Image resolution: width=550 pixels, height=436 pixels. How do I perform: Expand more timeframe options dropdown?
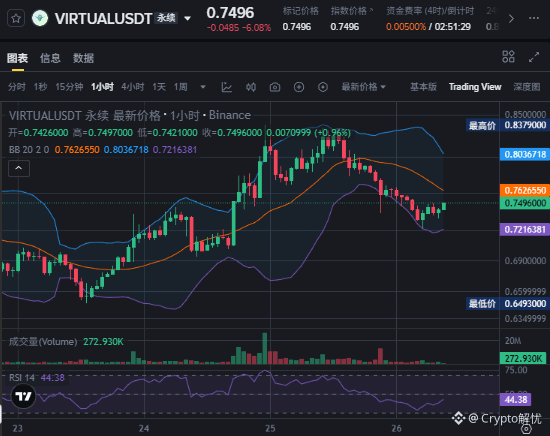(203, 87)
